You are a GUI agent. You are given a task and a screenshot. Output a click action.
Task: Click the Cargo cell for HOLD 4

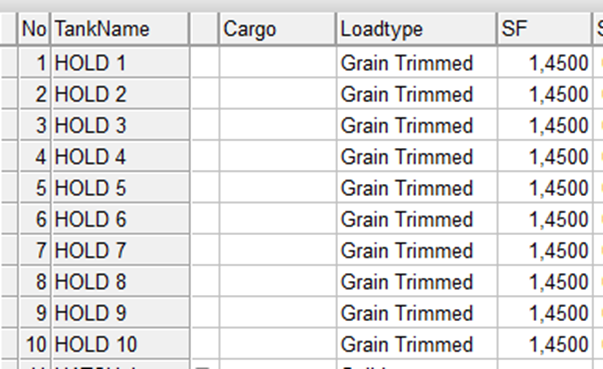278,156
